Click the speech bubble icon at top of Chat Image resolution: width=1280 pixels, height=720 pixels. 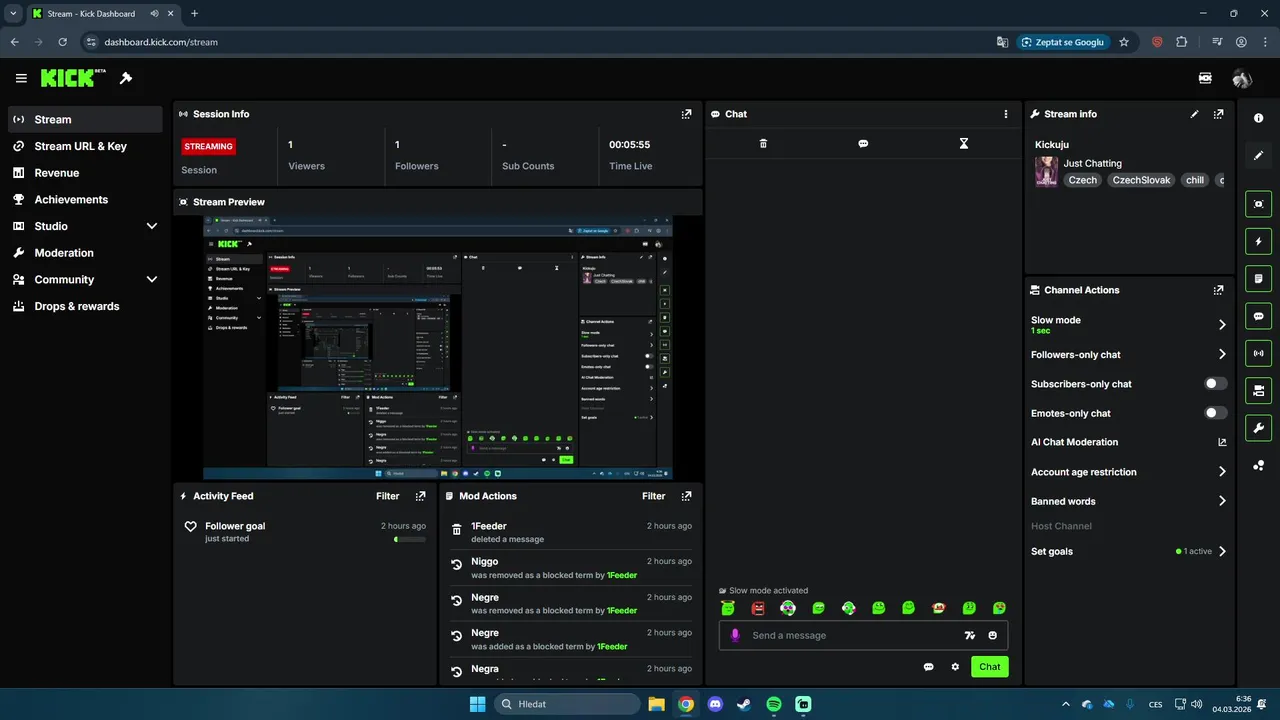(863, 143)
